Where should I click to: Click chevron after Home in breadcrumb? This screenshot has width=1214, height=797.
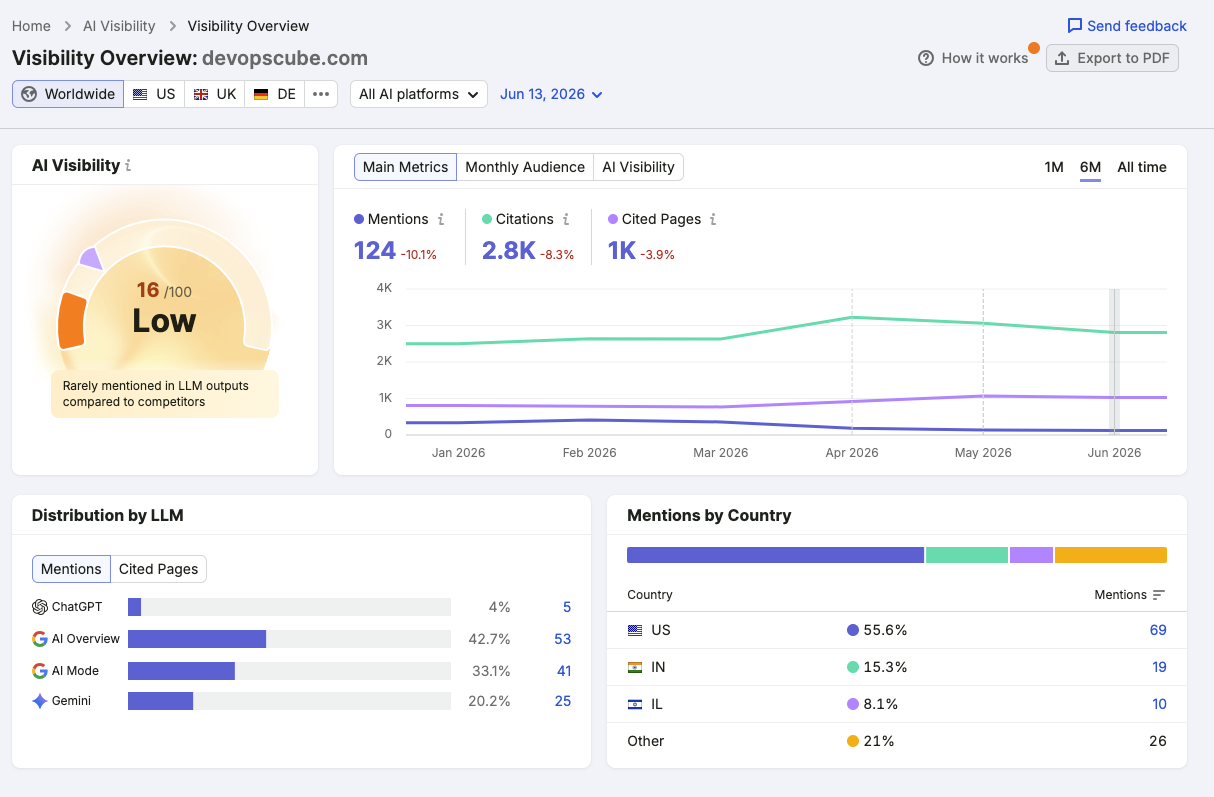[x=67, y=26]
